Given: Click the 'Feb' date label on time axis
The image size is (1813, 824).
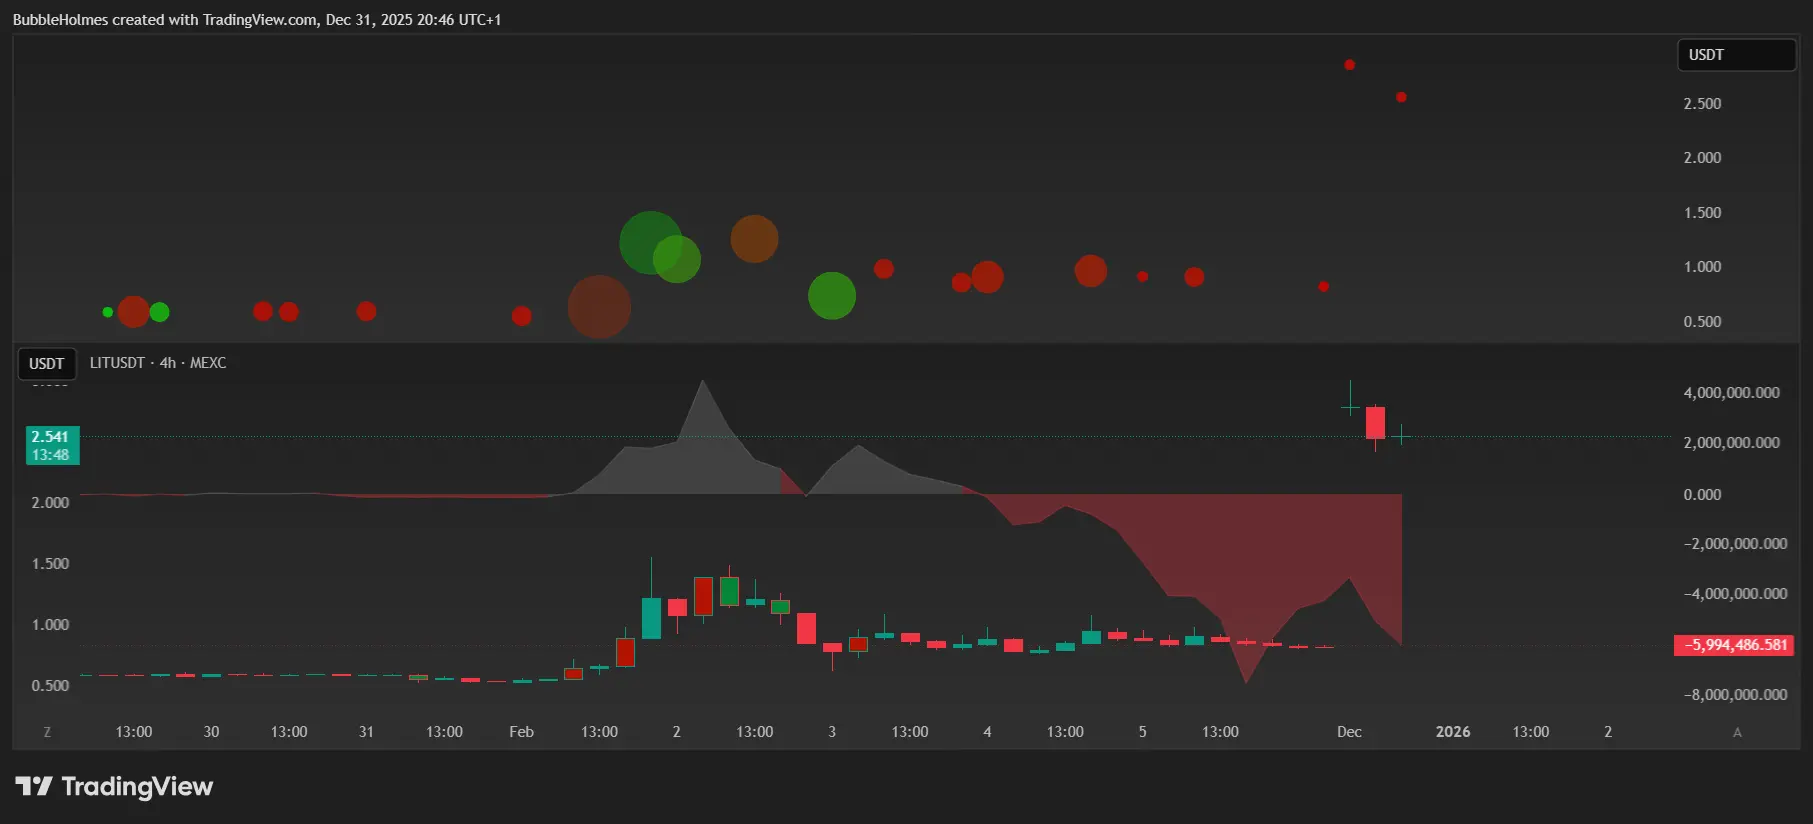Looking at the screenshot, I should (521, 732).
